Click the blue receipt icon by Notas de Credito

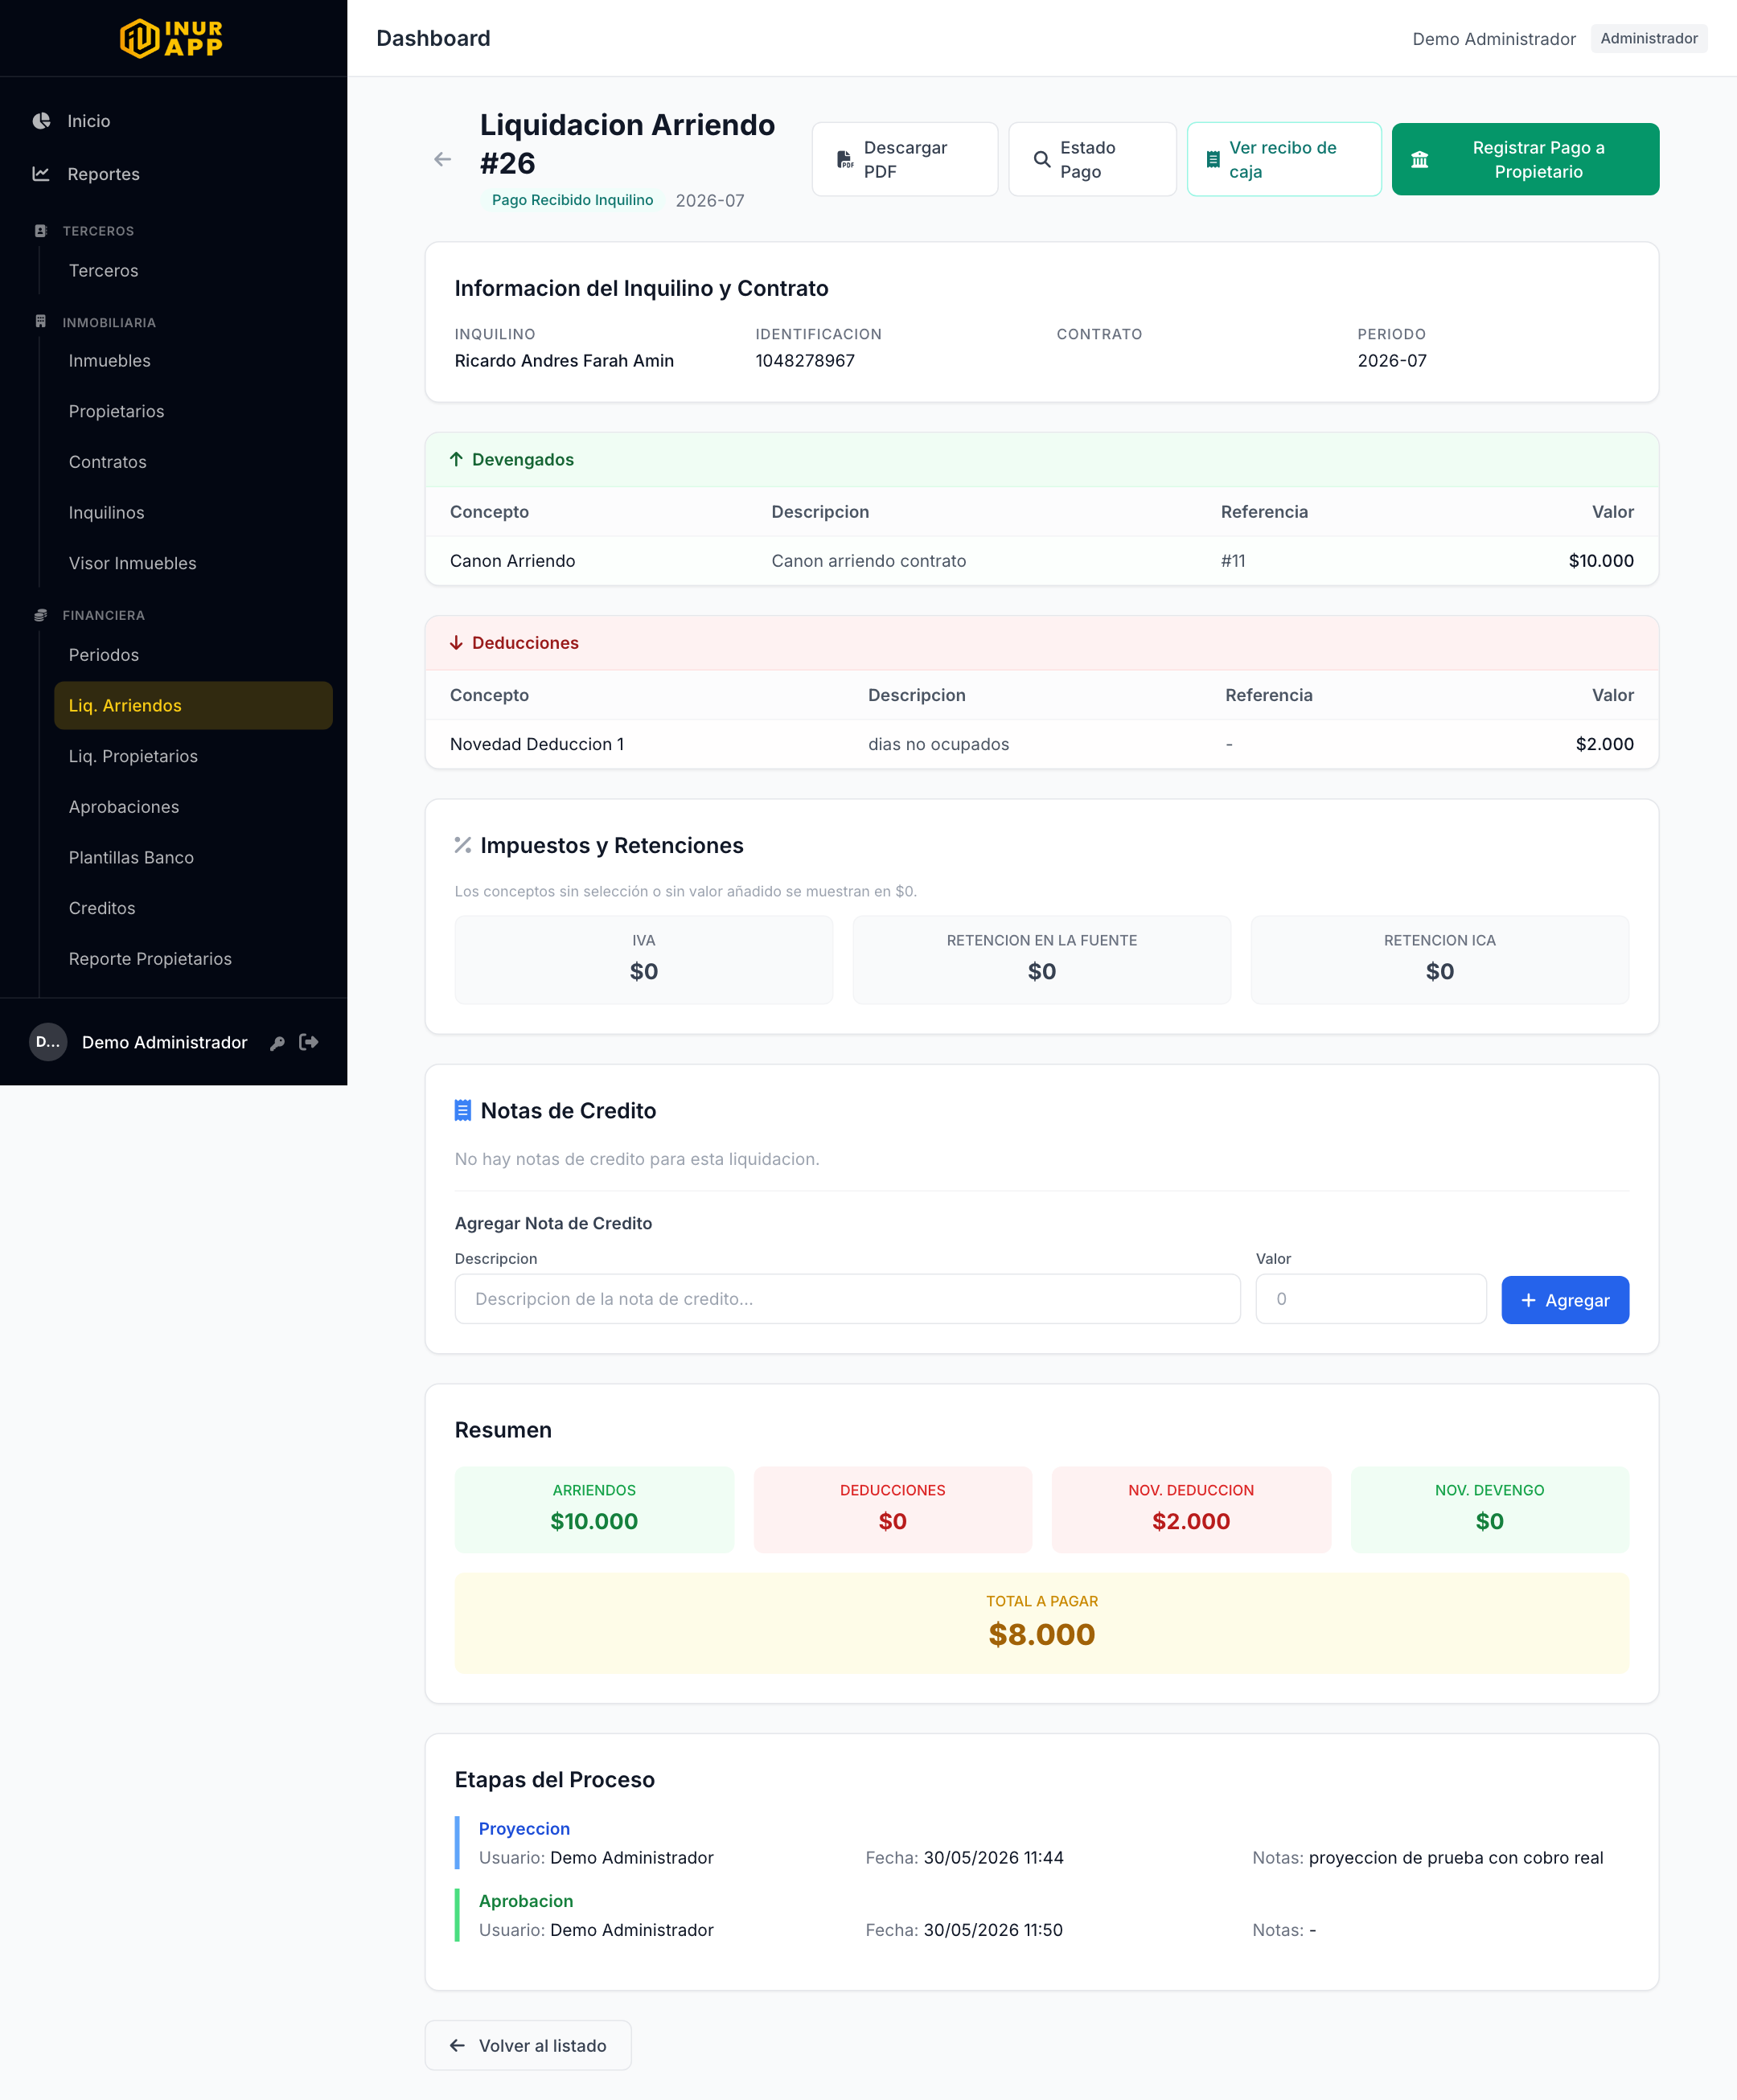point(463,1110)
